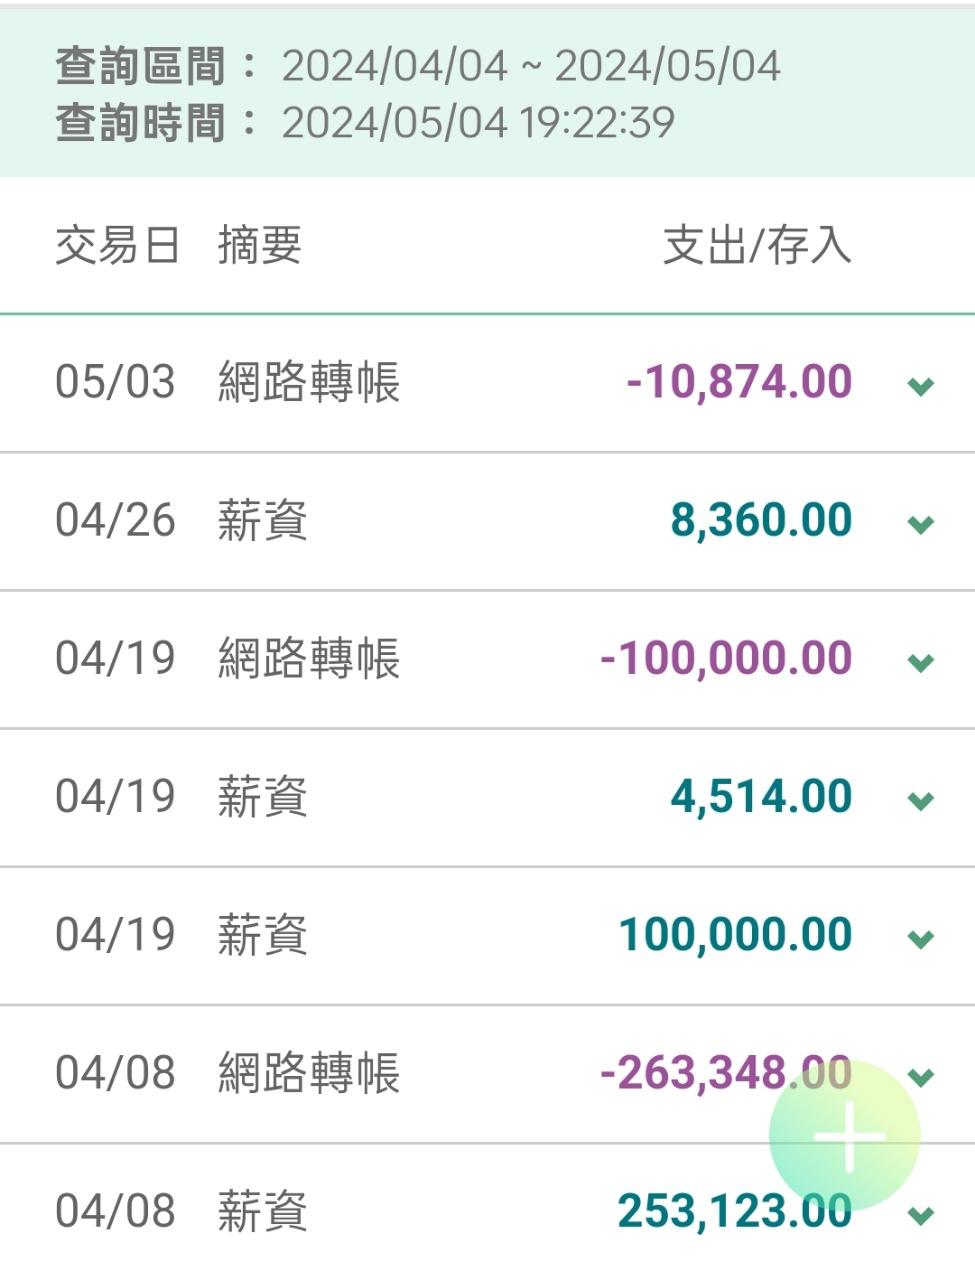Select 網路轉帳 label on the 05/03 row
This screenshot has height=1280, width=975.
[x=309, y=382]
